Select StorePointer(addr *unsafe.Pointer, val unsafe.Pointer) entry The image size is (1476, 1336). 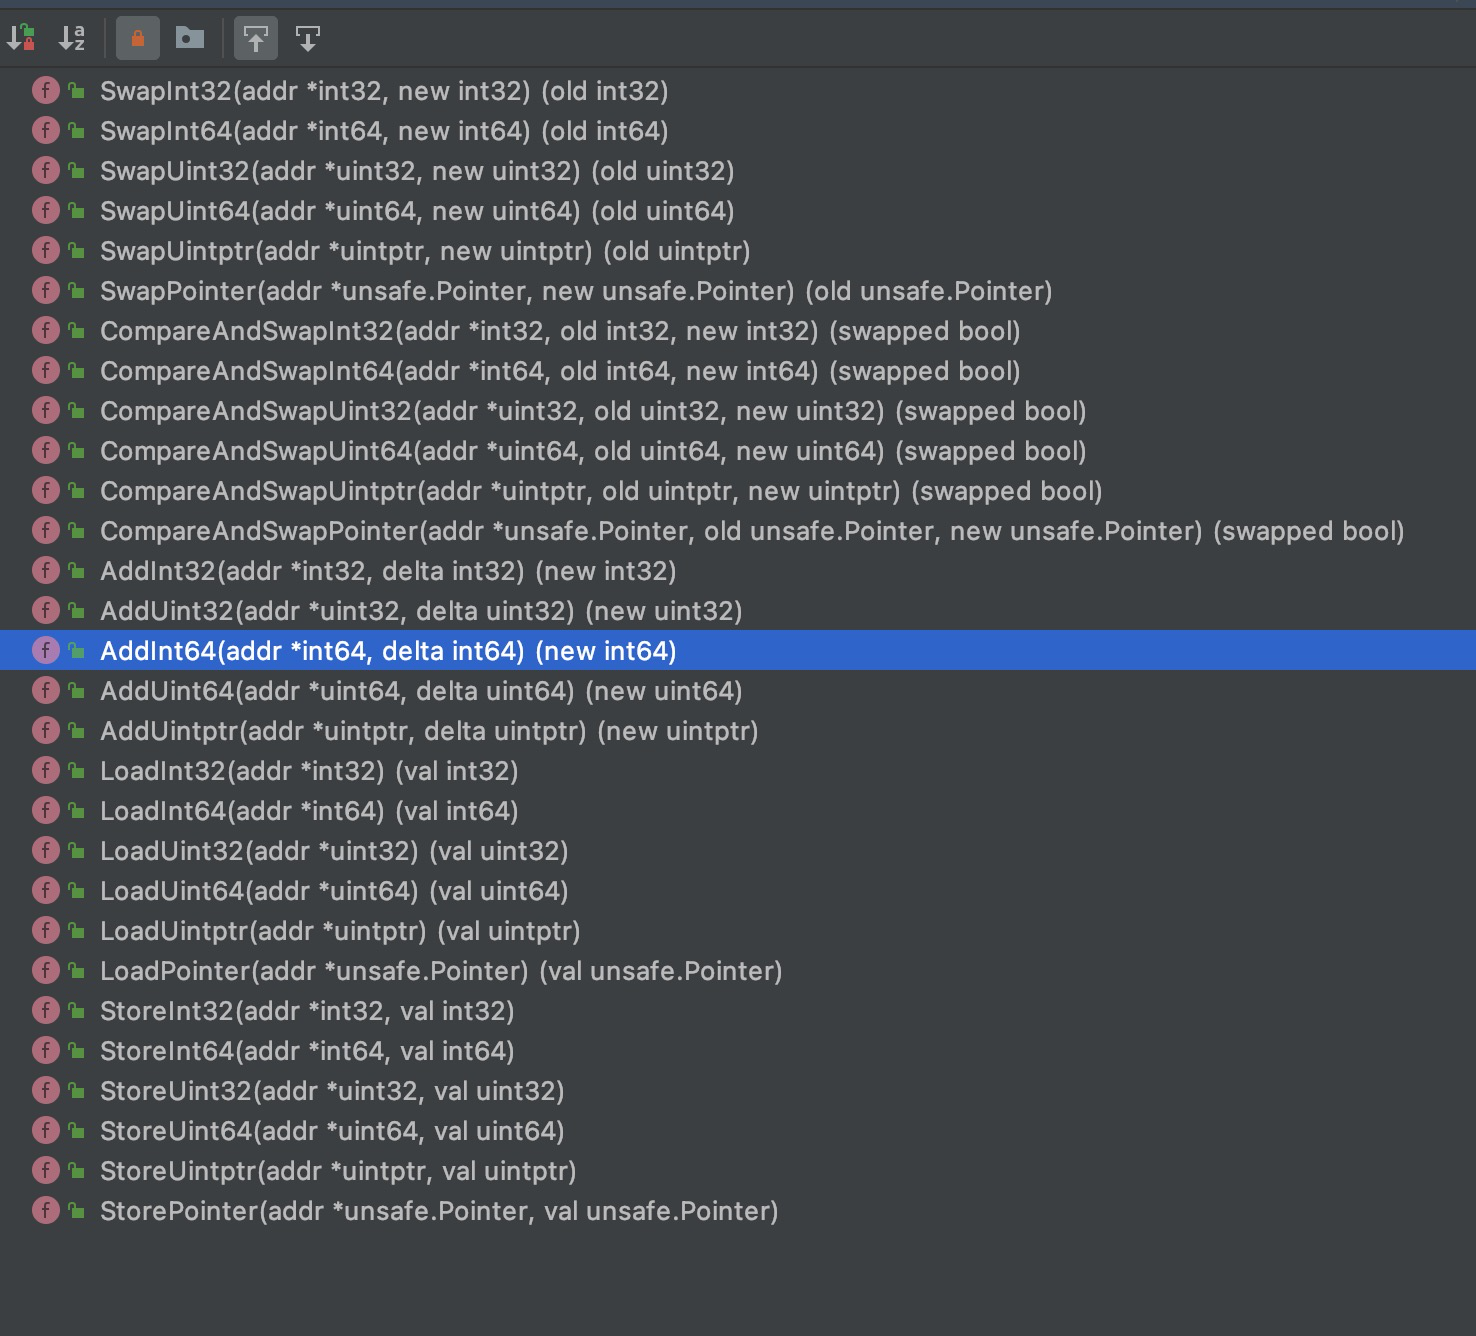point(439,1211)
